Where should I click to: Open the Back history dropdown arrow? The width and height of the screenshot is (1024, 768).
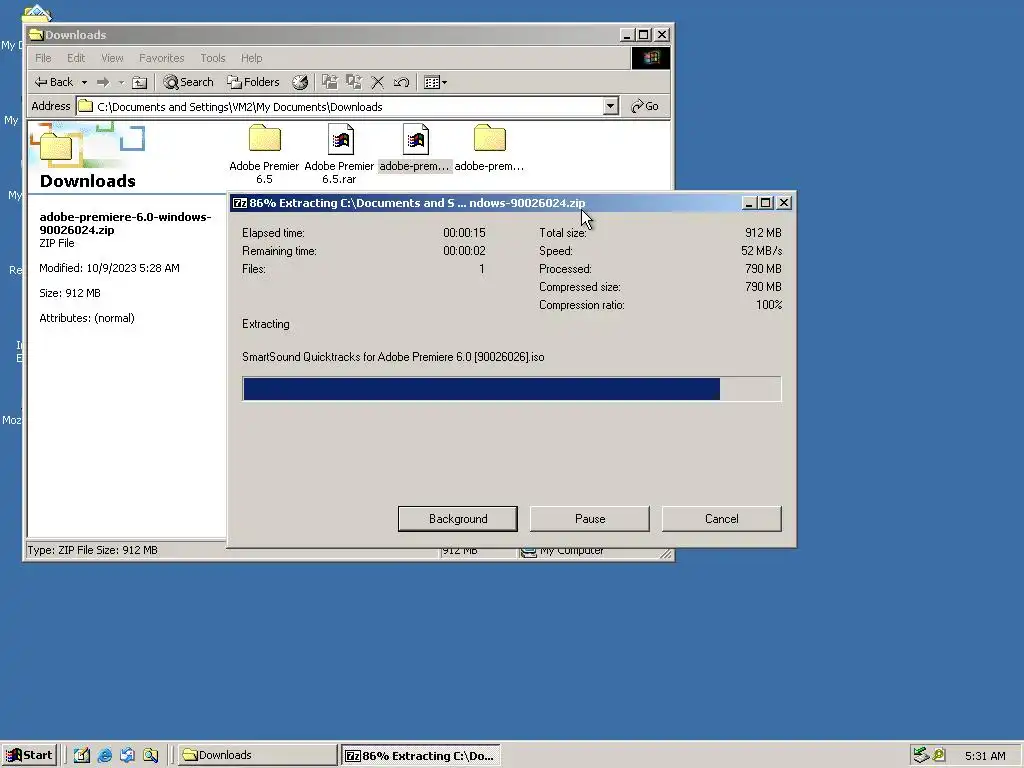(84, 82)
